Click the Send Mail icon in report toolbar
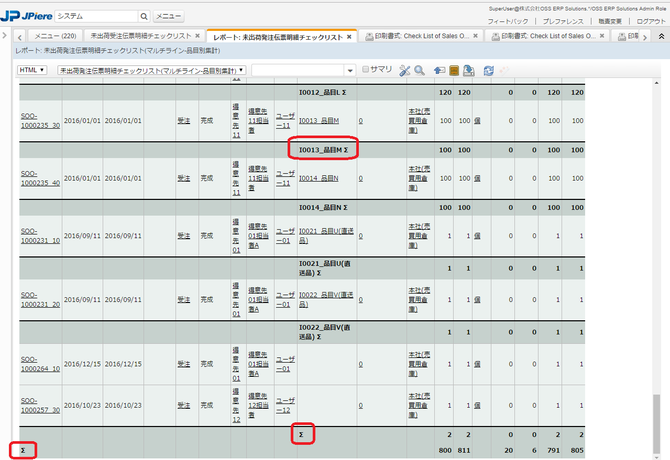The image size is (670, 460). click(439, 70)
